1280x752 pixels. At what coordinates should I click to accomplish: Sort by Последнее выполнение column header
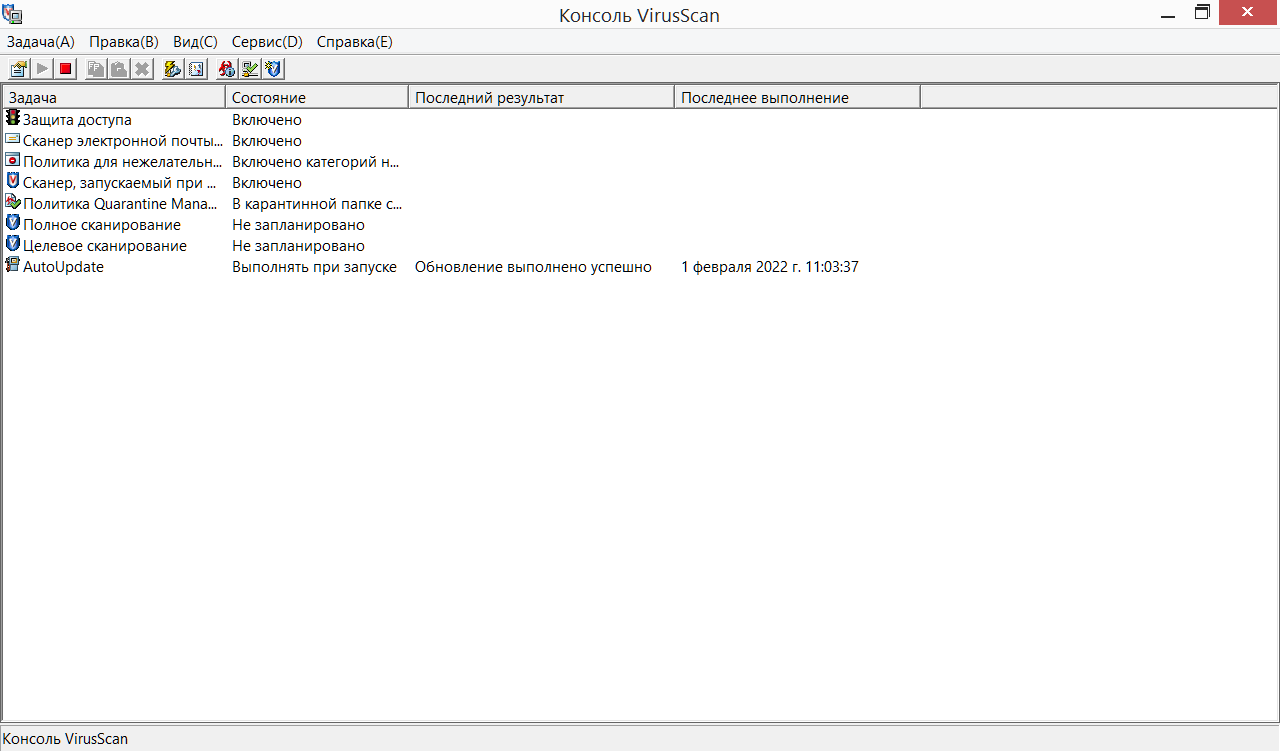click(797, 97)
